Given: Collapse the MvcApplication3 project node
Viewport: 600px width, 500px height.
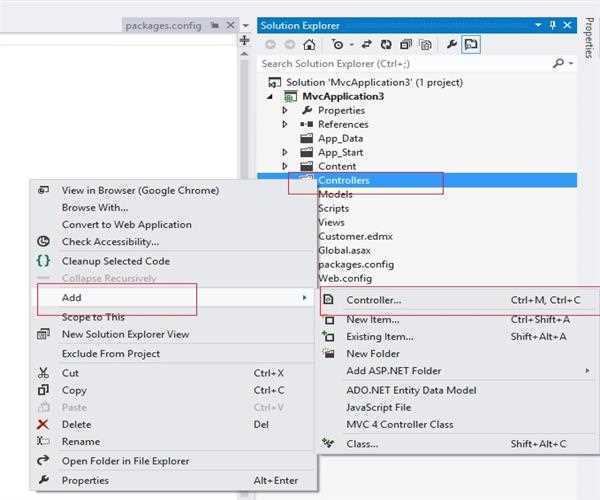Looking at the screenshot, I should pyautogui.click(x=271, y=96).
